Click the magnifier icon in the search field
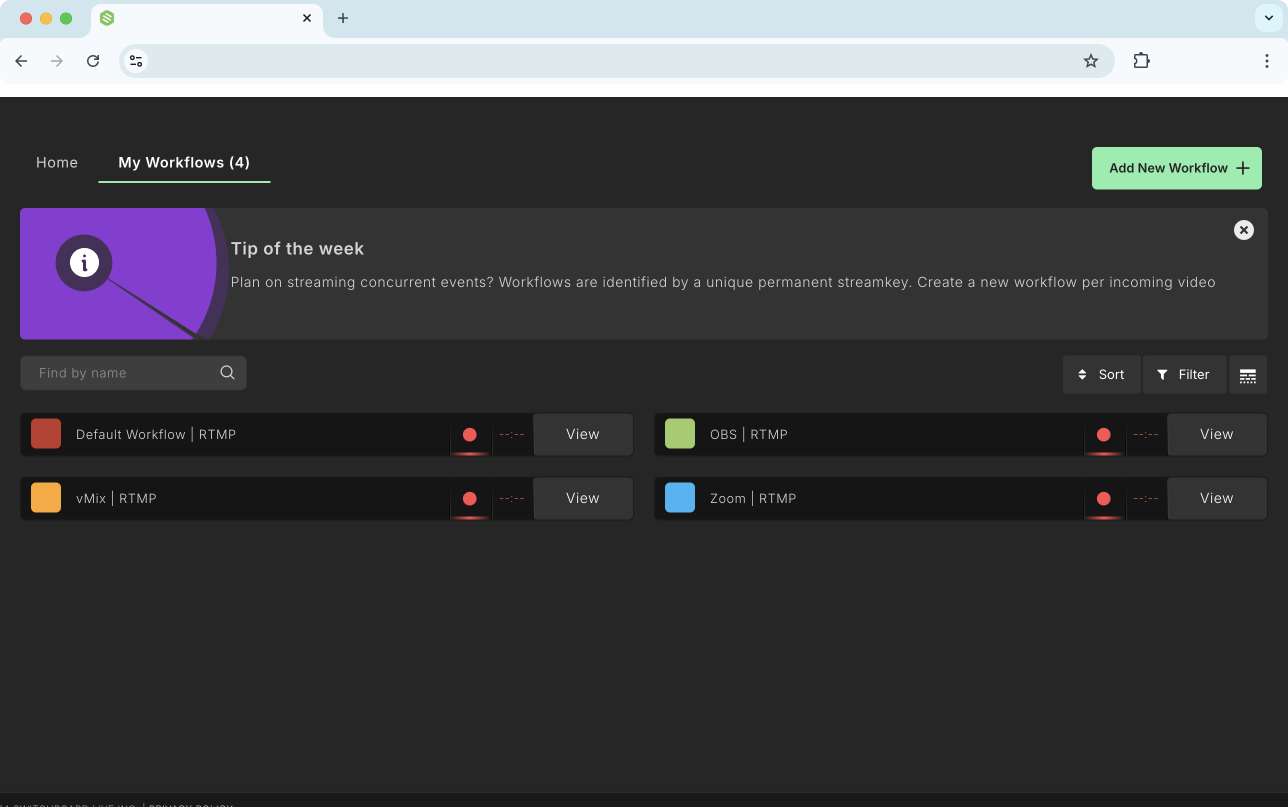 pos(227,372)
